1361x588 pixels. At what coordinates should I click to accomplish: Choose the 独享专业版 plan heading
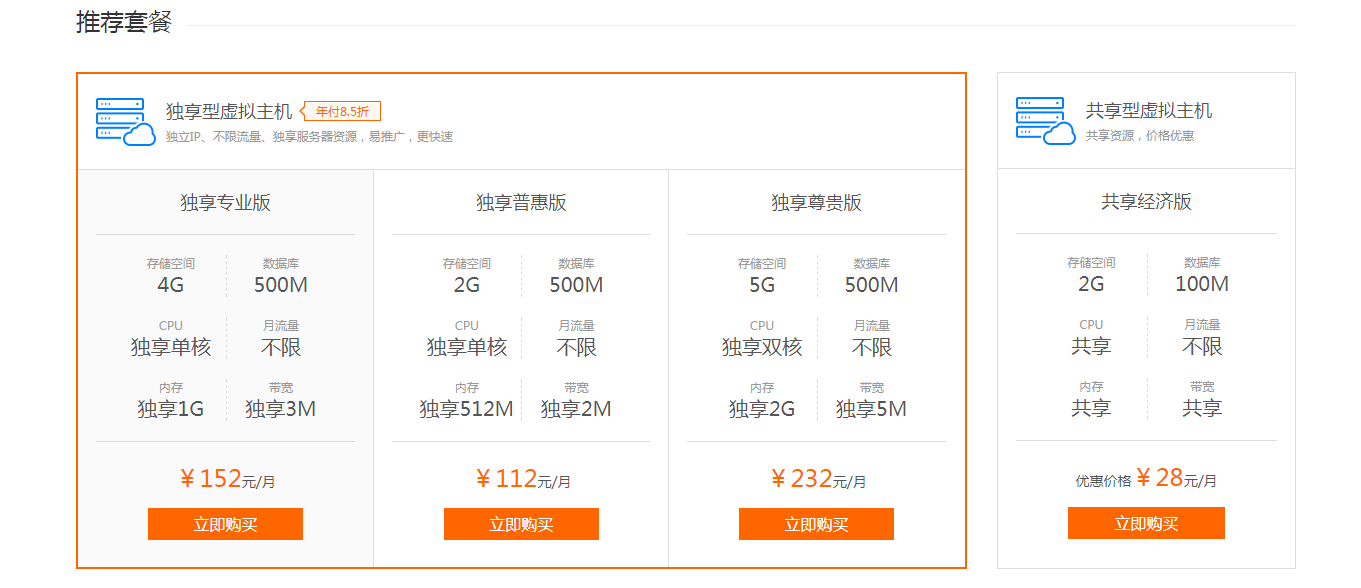tap(225, 203)
